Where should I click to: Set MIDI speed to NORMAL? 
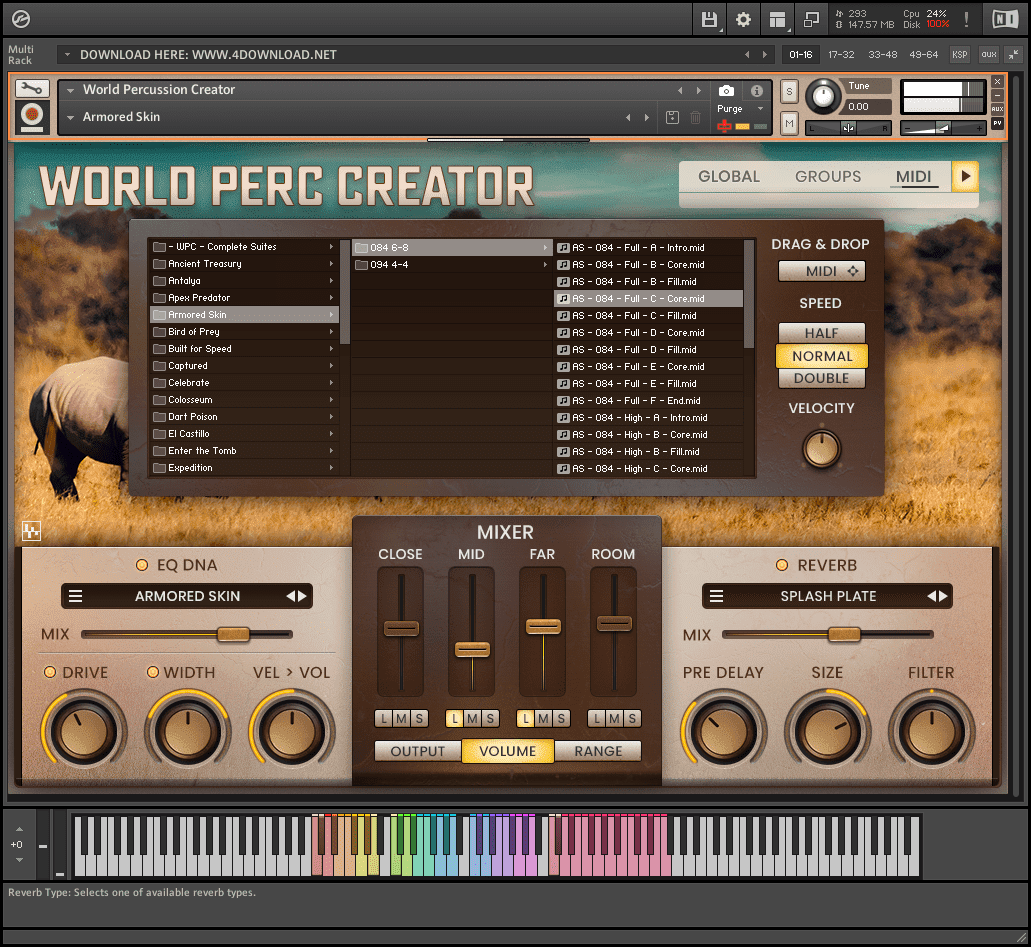pyautogui.click(x=822, y=356)
